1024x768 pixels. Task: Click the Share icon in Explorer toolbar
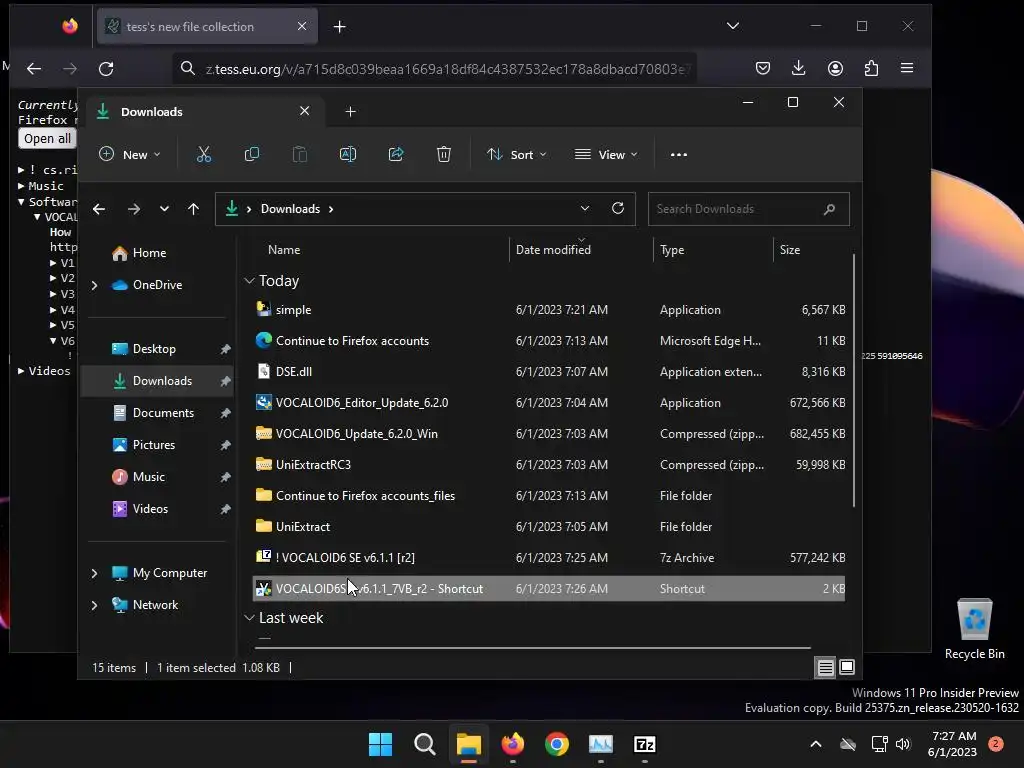[396, 154]
